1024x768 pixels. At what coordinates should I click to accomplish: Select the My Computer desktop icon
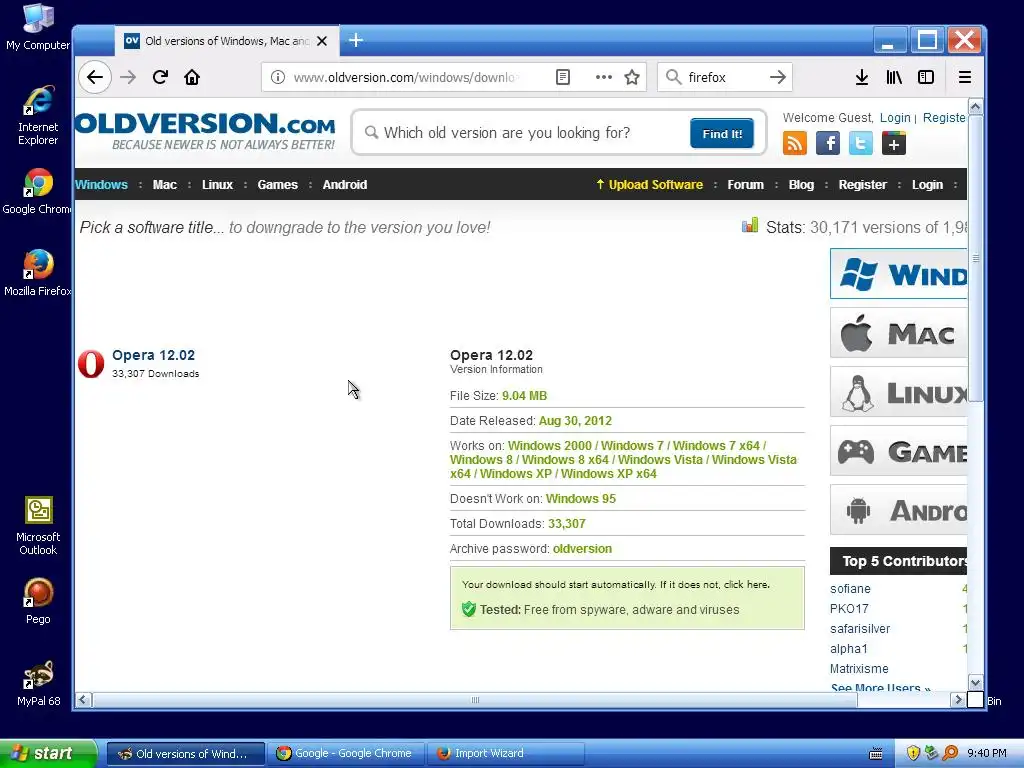(38, 27)
